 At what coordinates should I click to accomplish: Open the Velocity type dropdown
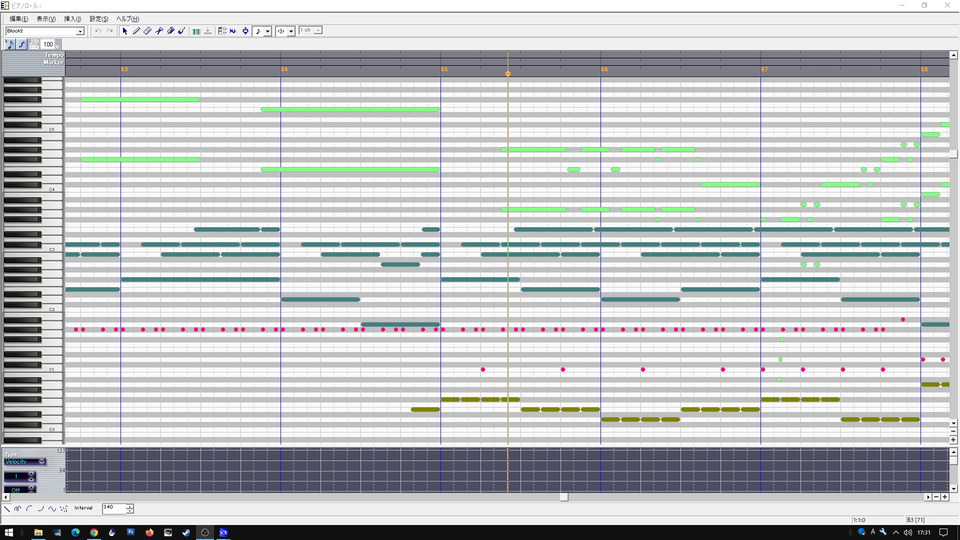[x=24, y=462]
